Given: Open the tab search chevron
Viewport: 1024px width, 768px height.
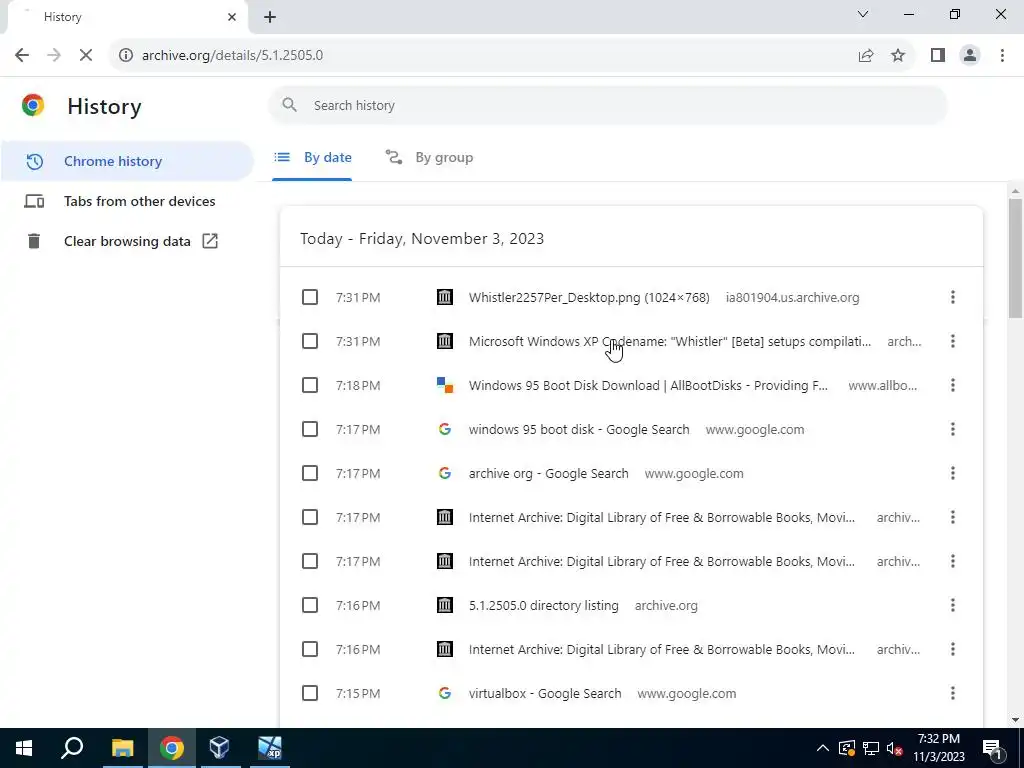Looking at the screenshot, I should point(863,14).
